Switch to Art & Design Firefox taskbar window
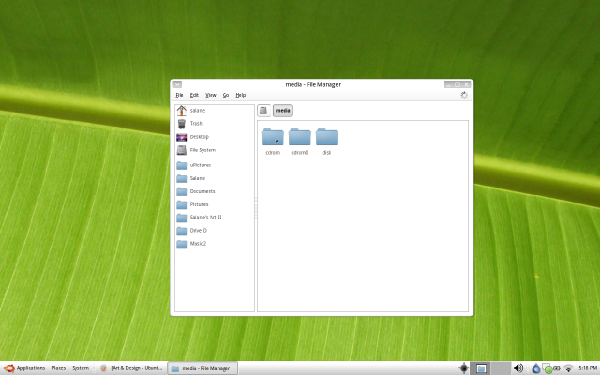 coord(131,368)
